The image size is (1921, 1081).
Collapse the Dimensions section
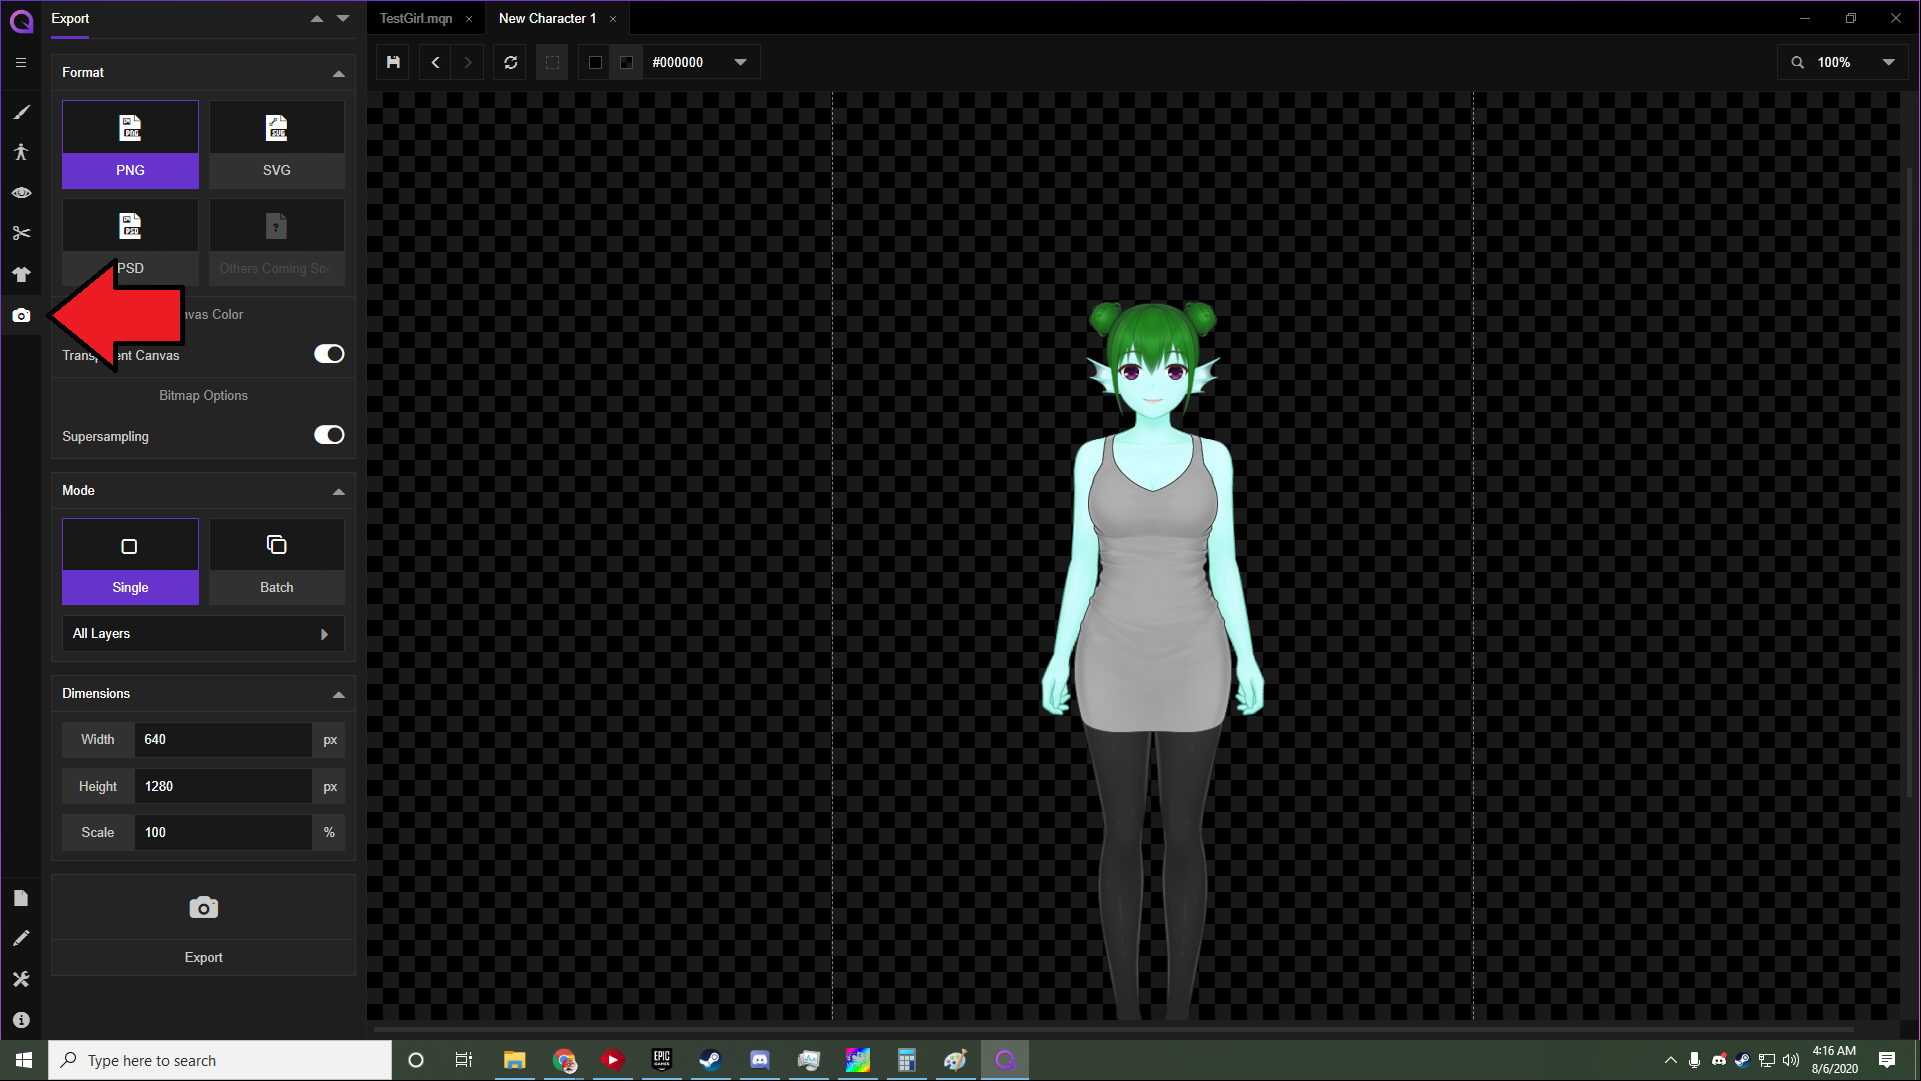[x=338, y=694]
